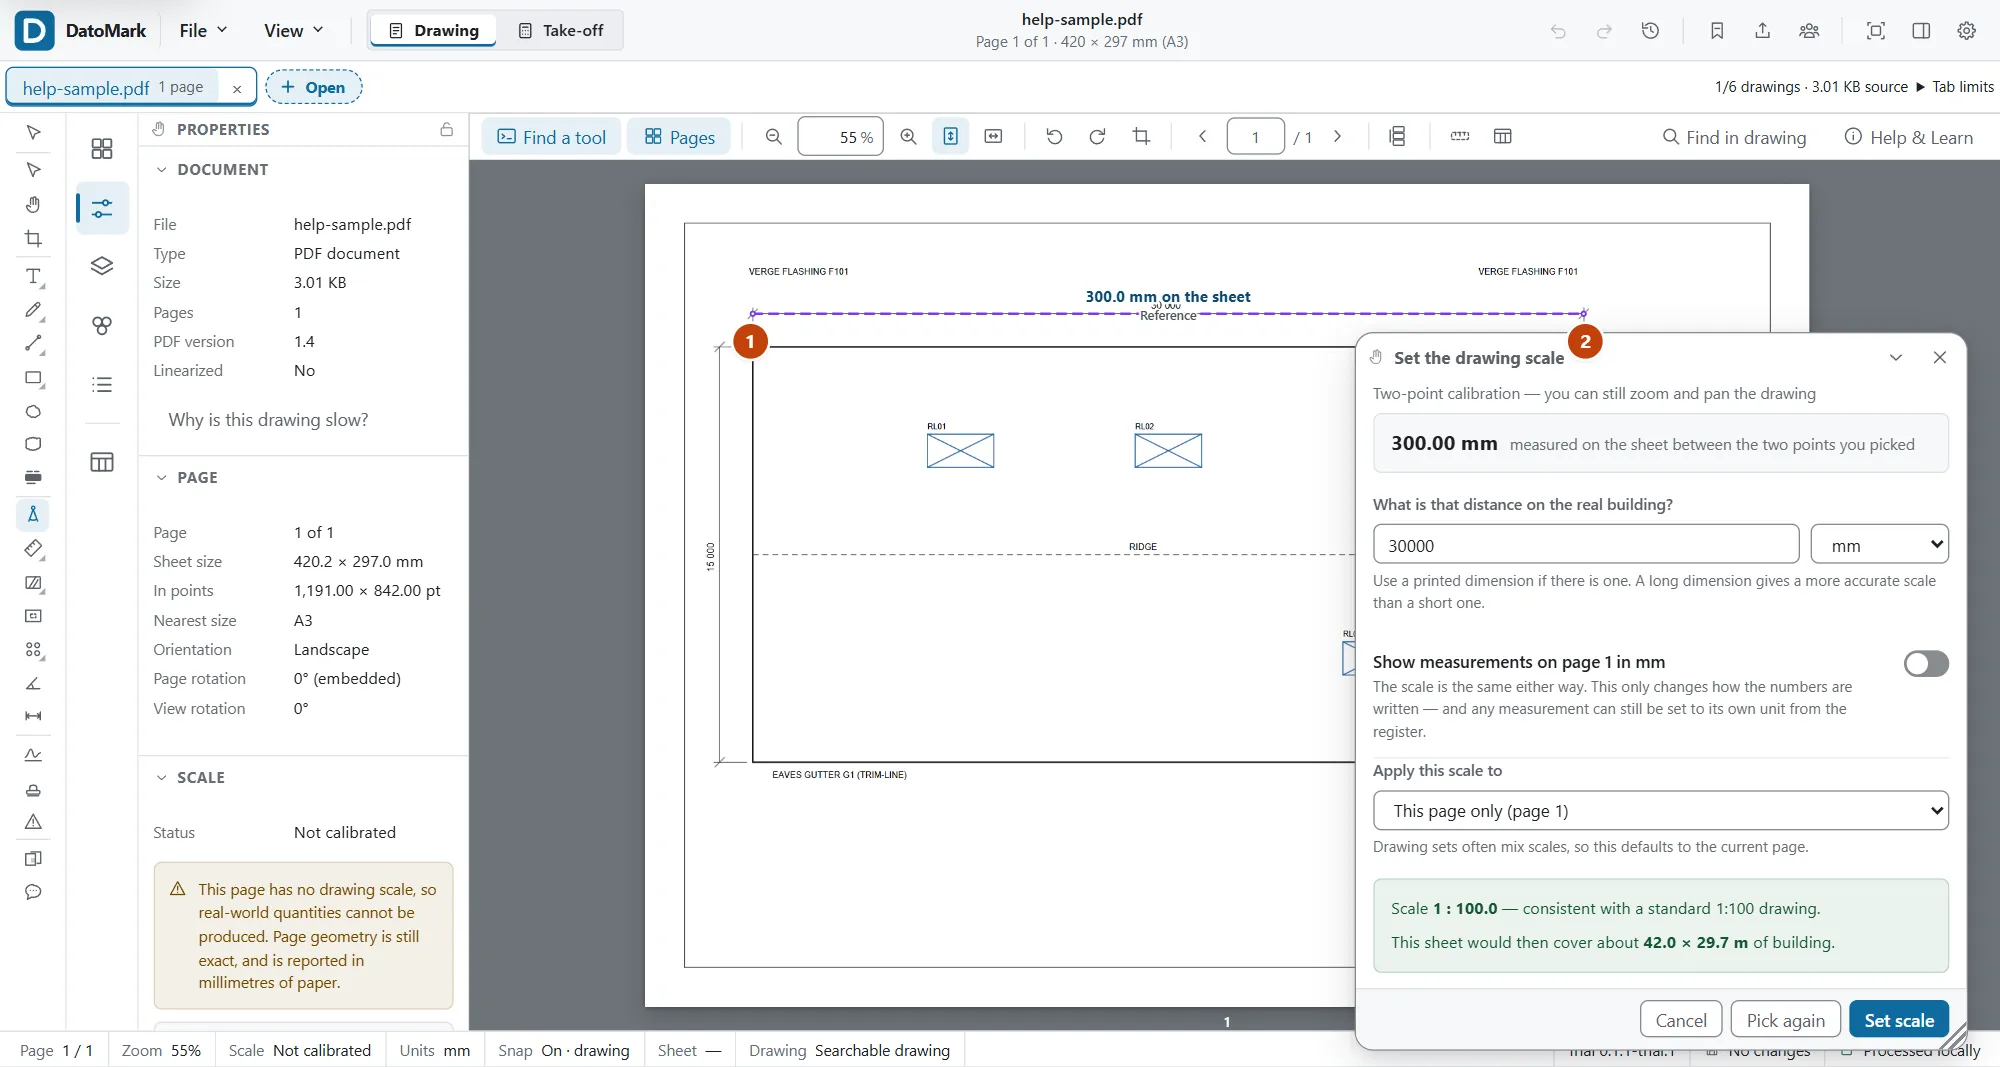Open the thumbnails grid panel
This screenshot has width=2000, height=1067.
pos(102,149)
